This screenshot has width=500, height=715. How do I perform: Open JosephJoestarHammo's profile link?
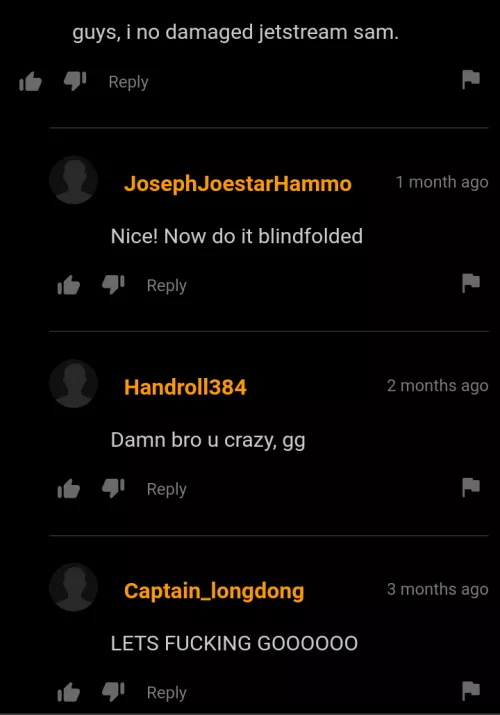pos(237,183)
